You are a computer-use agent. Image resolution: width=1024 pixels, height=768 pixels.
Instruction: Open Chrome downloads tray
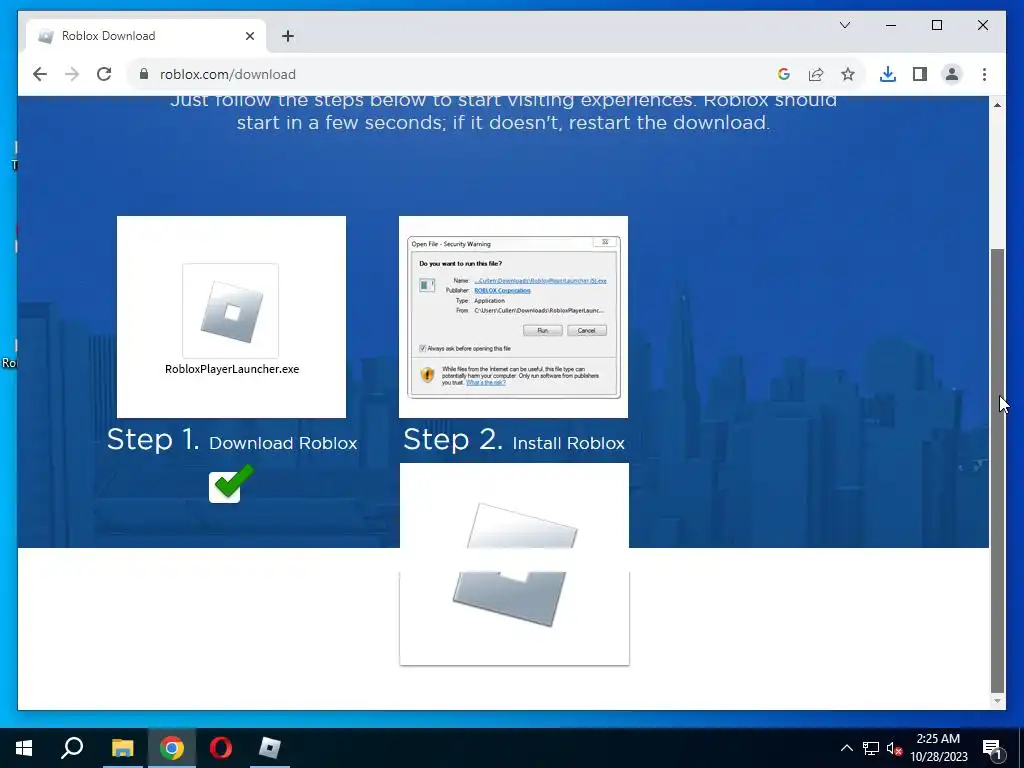coord(888,74)
